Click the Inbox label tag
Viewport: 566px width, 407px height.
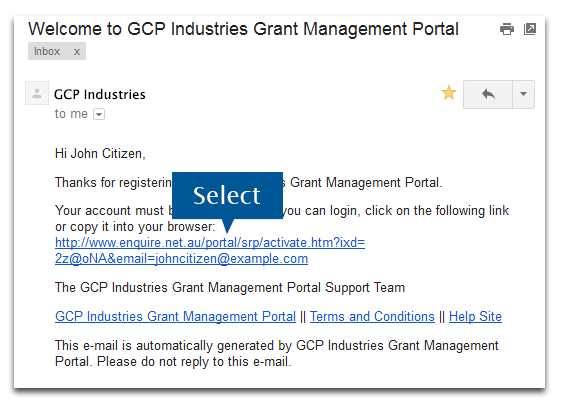click(x=47, y=51)
